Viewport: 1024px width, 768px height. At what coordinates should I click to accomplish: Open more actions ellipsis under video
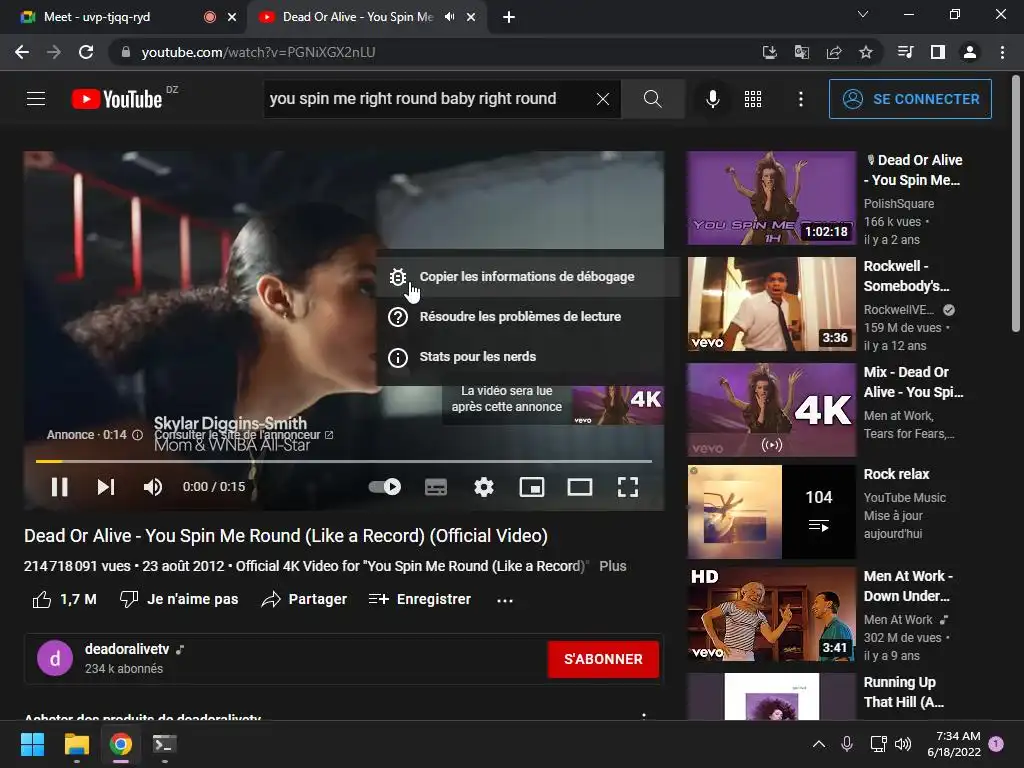[505, 600]
